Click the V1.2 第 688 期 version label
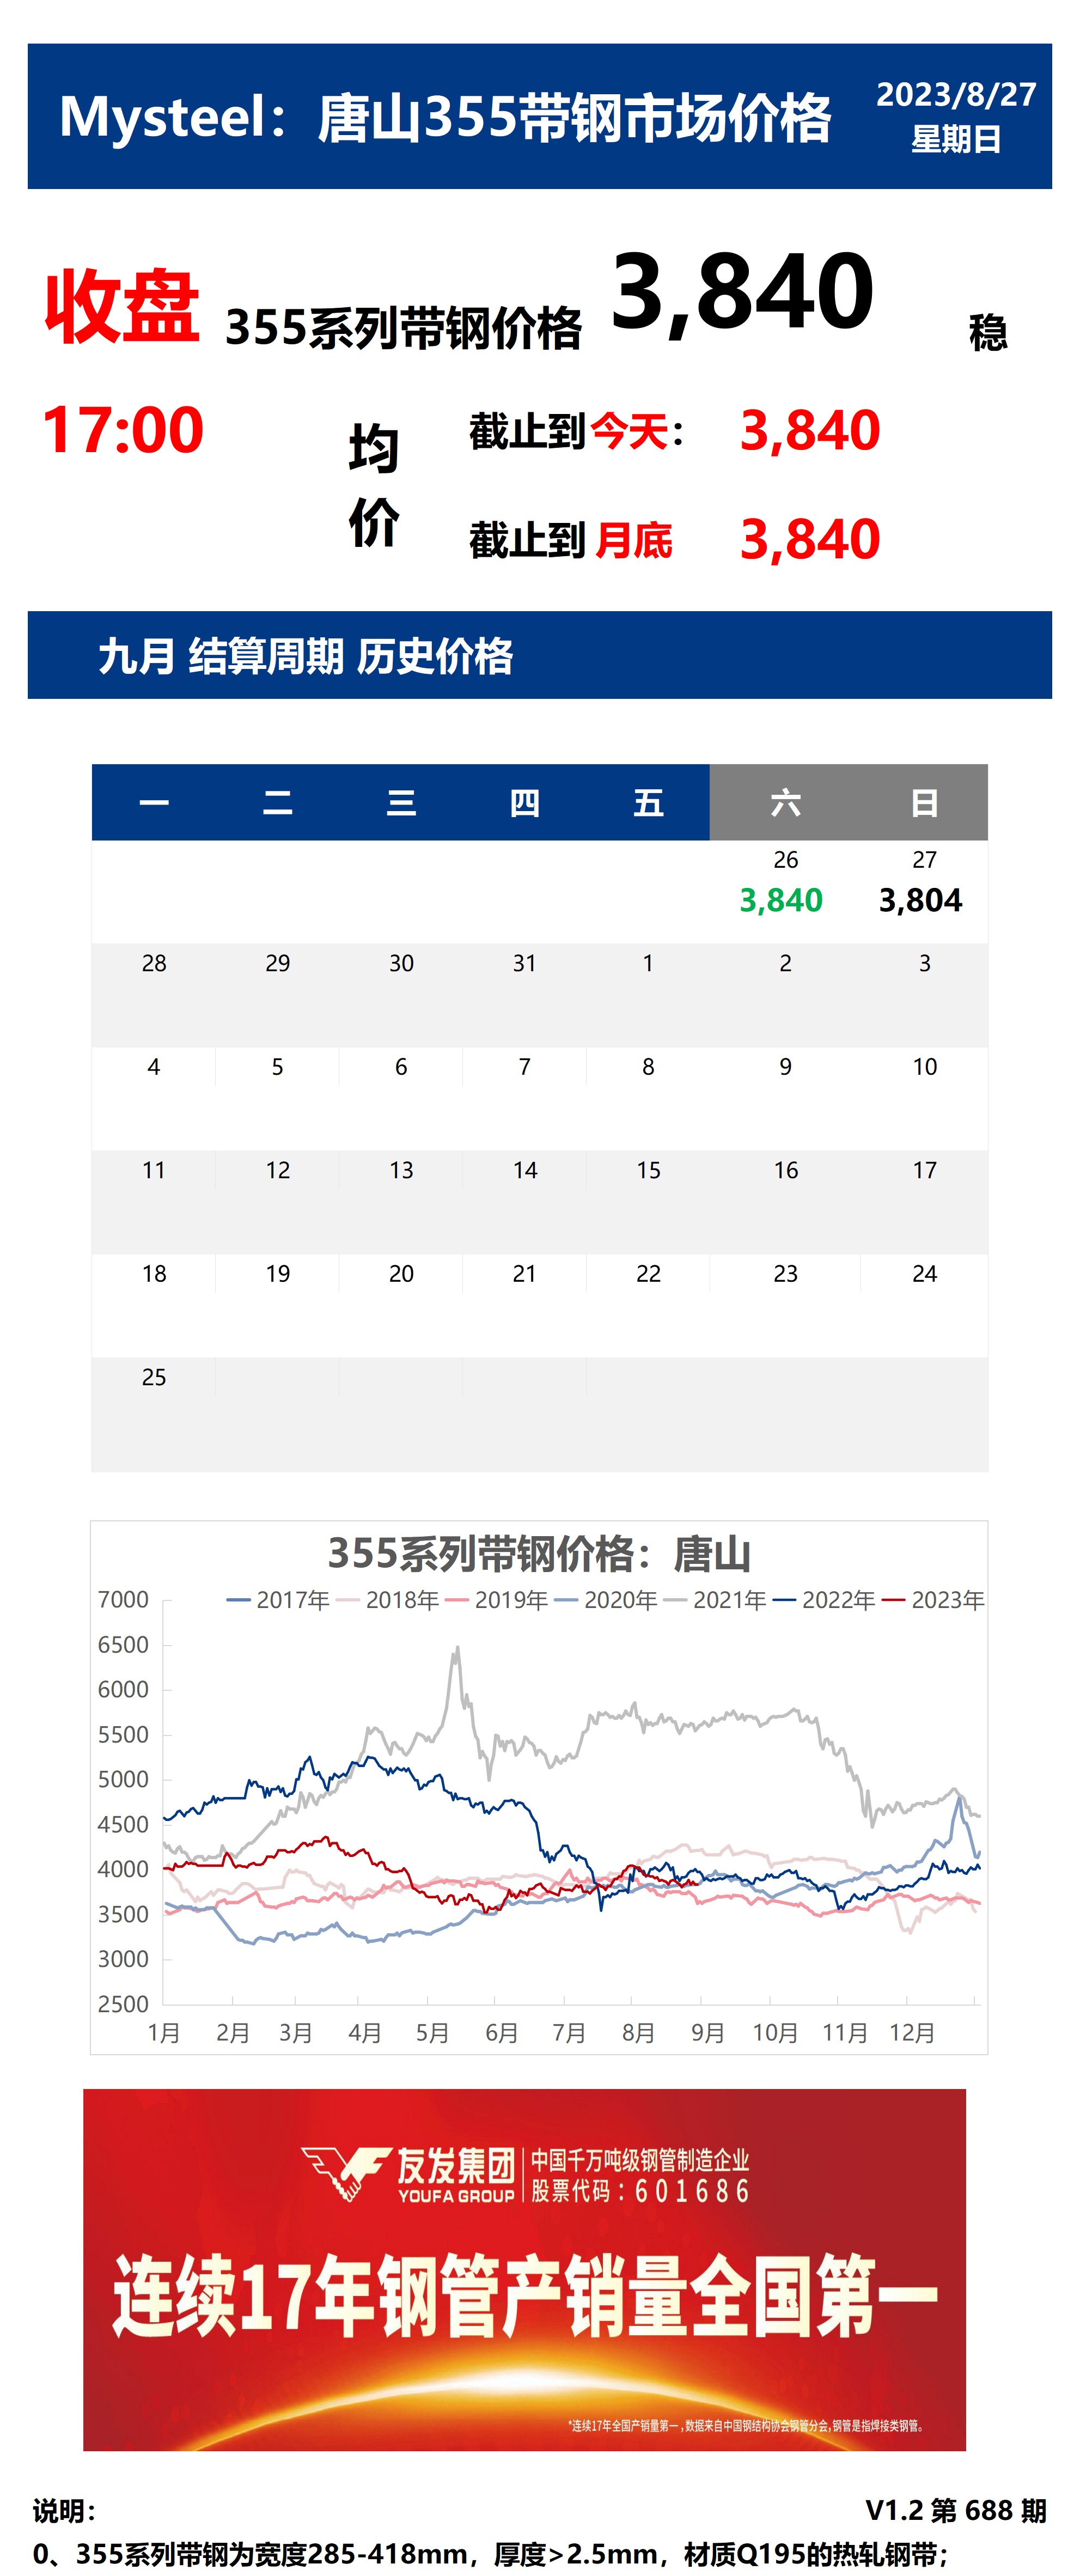Screen dimensions: 1080x2576 [956, 2510]
